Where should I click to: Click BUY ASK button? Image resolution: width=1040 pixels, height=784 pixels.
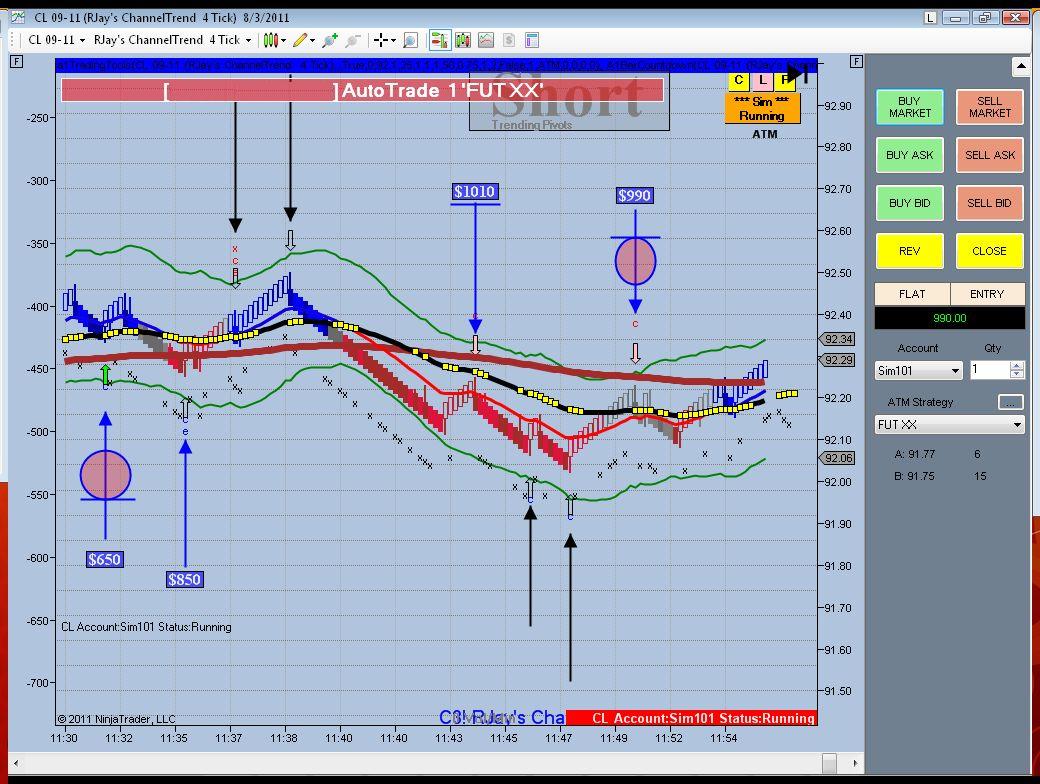(909, 155)
